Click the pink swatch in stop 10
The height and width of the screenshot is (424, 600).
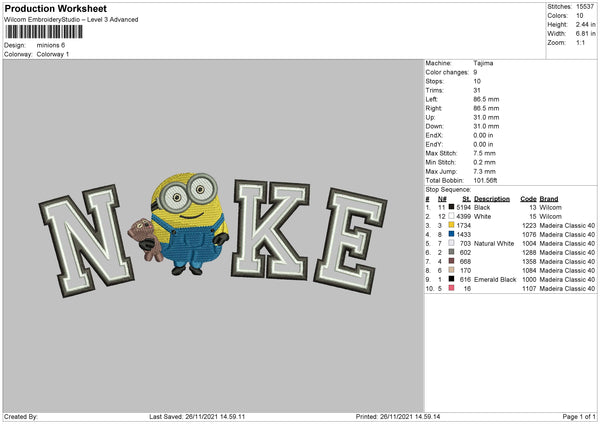coord(452,288)
